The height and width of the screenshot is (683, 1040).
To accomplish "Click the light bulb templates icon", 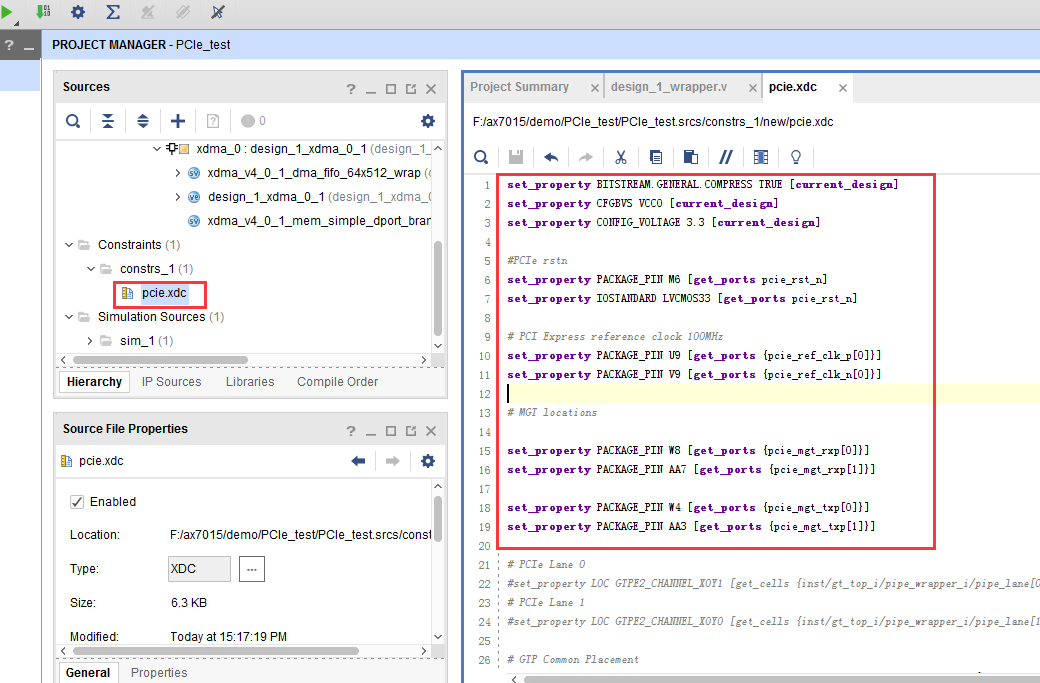I will 796,157.
